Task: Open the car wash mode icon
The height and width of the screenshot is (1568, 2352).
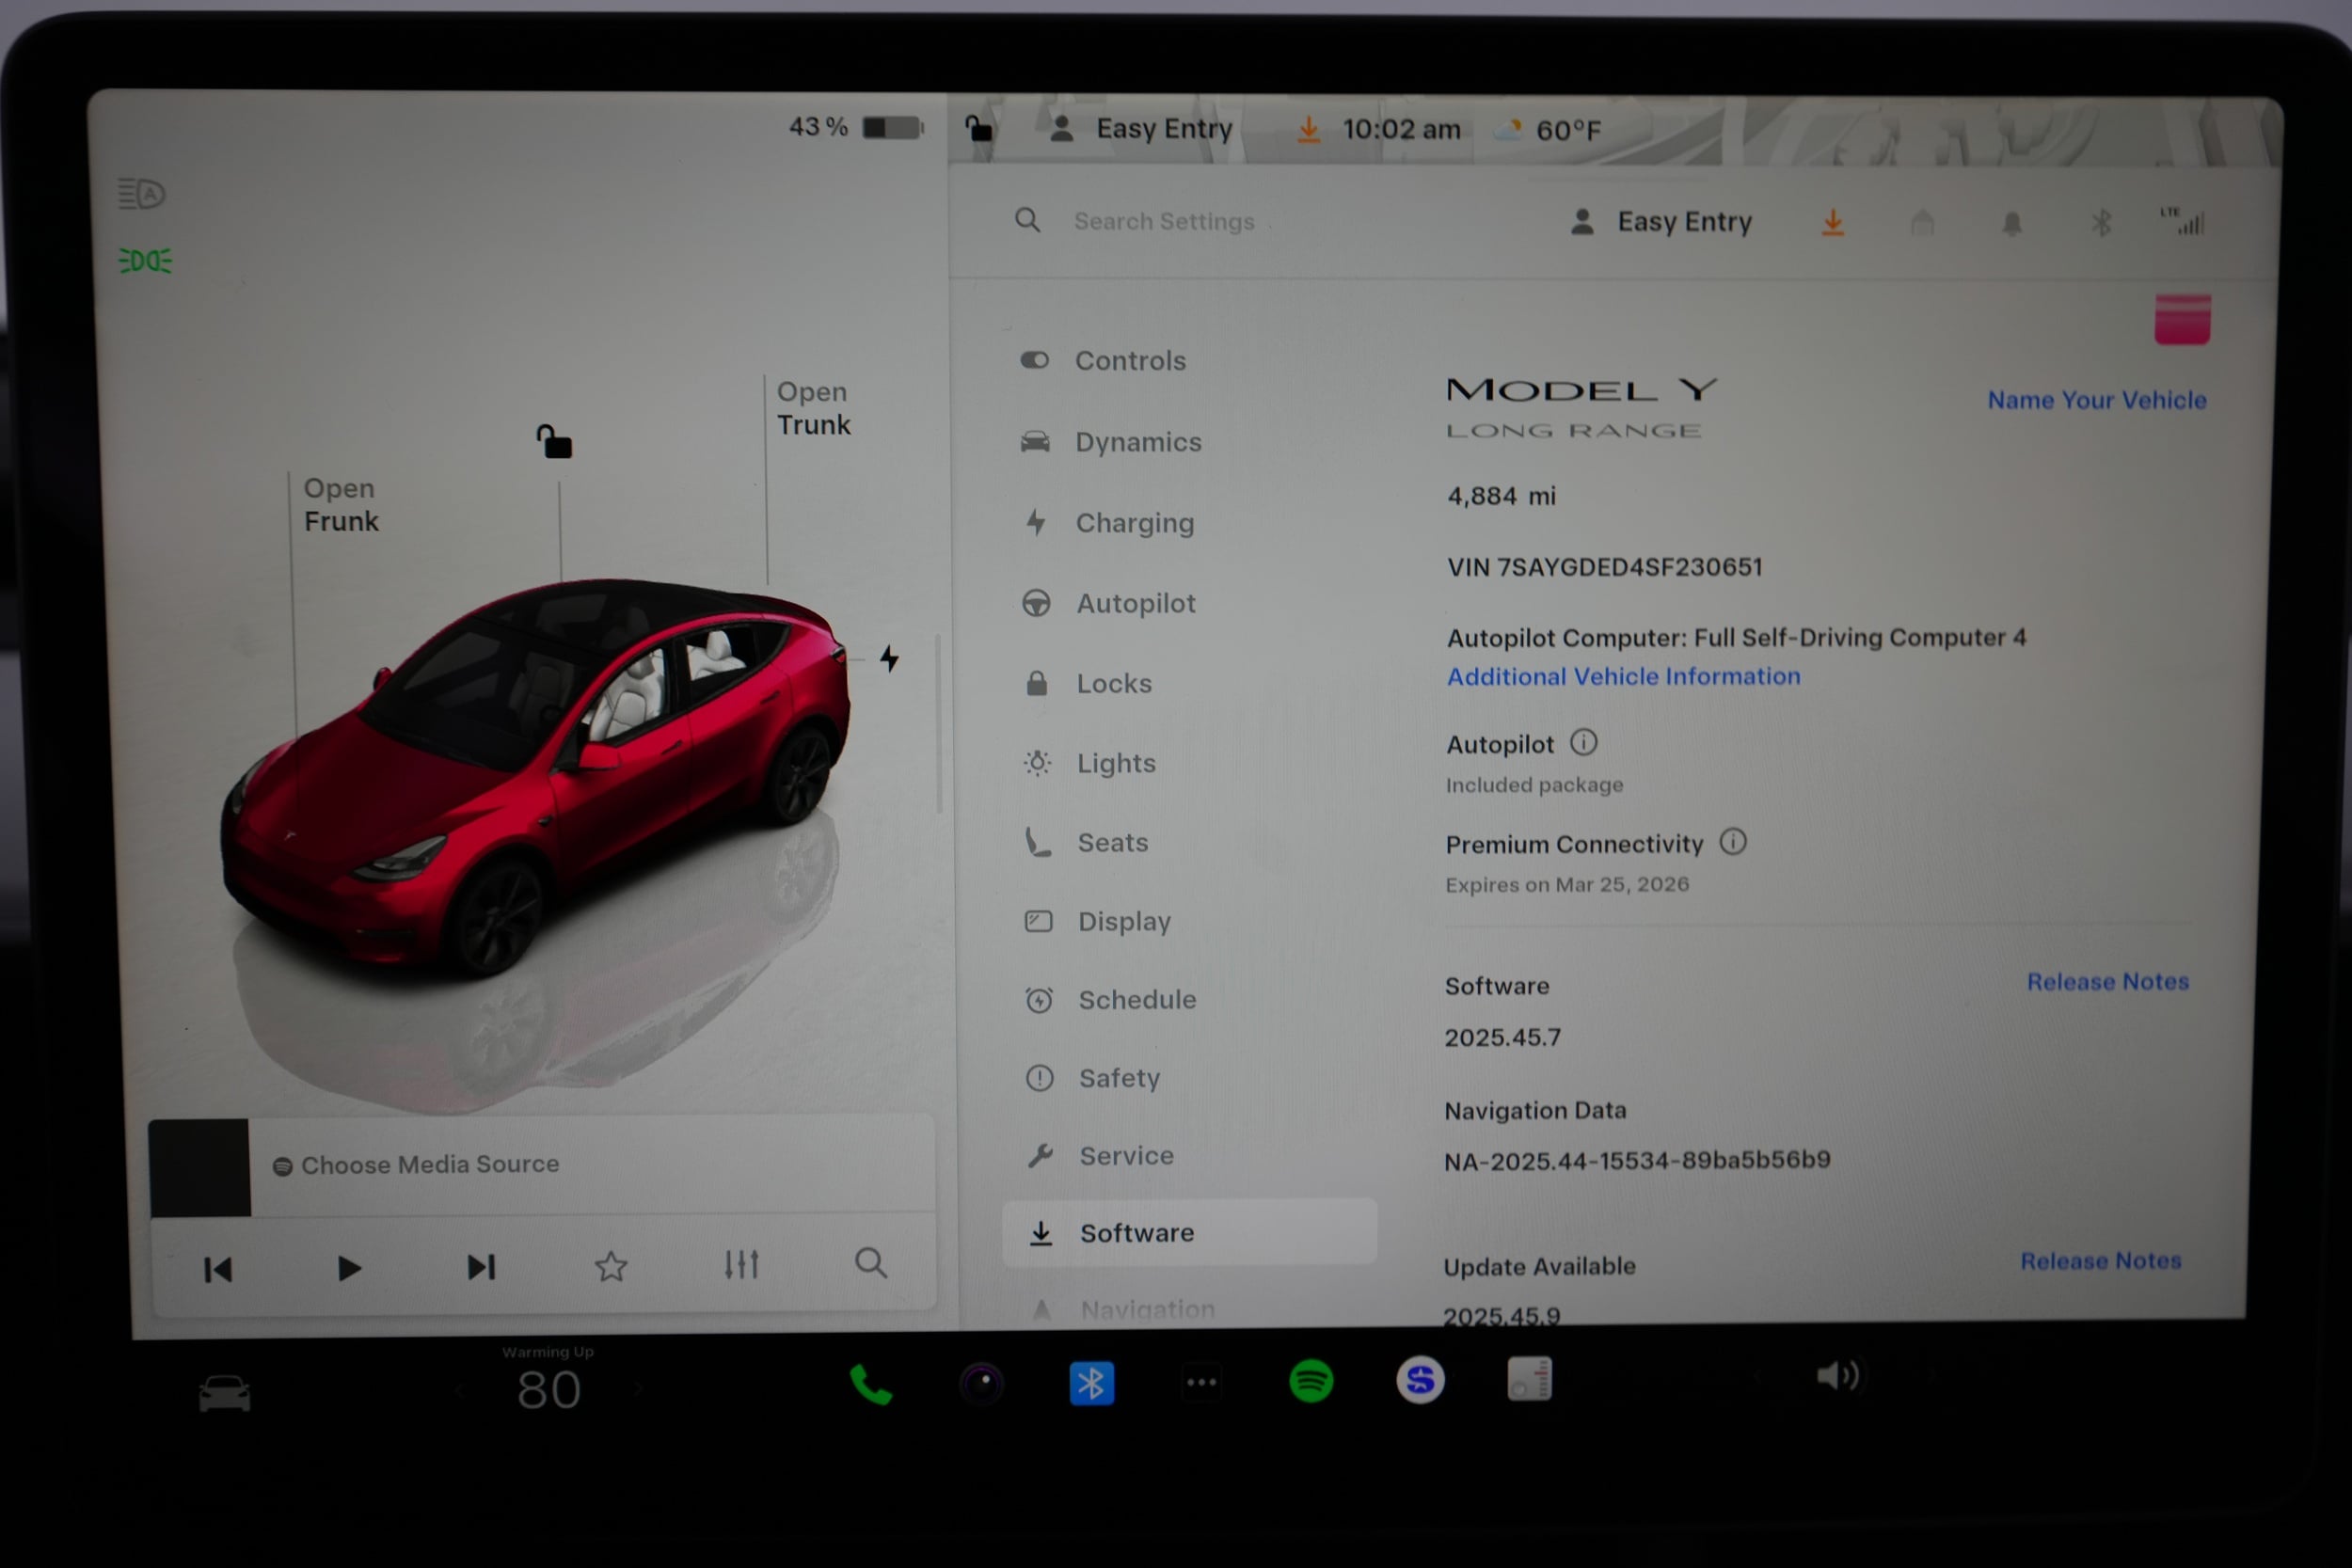Action: pos(1922,222)
